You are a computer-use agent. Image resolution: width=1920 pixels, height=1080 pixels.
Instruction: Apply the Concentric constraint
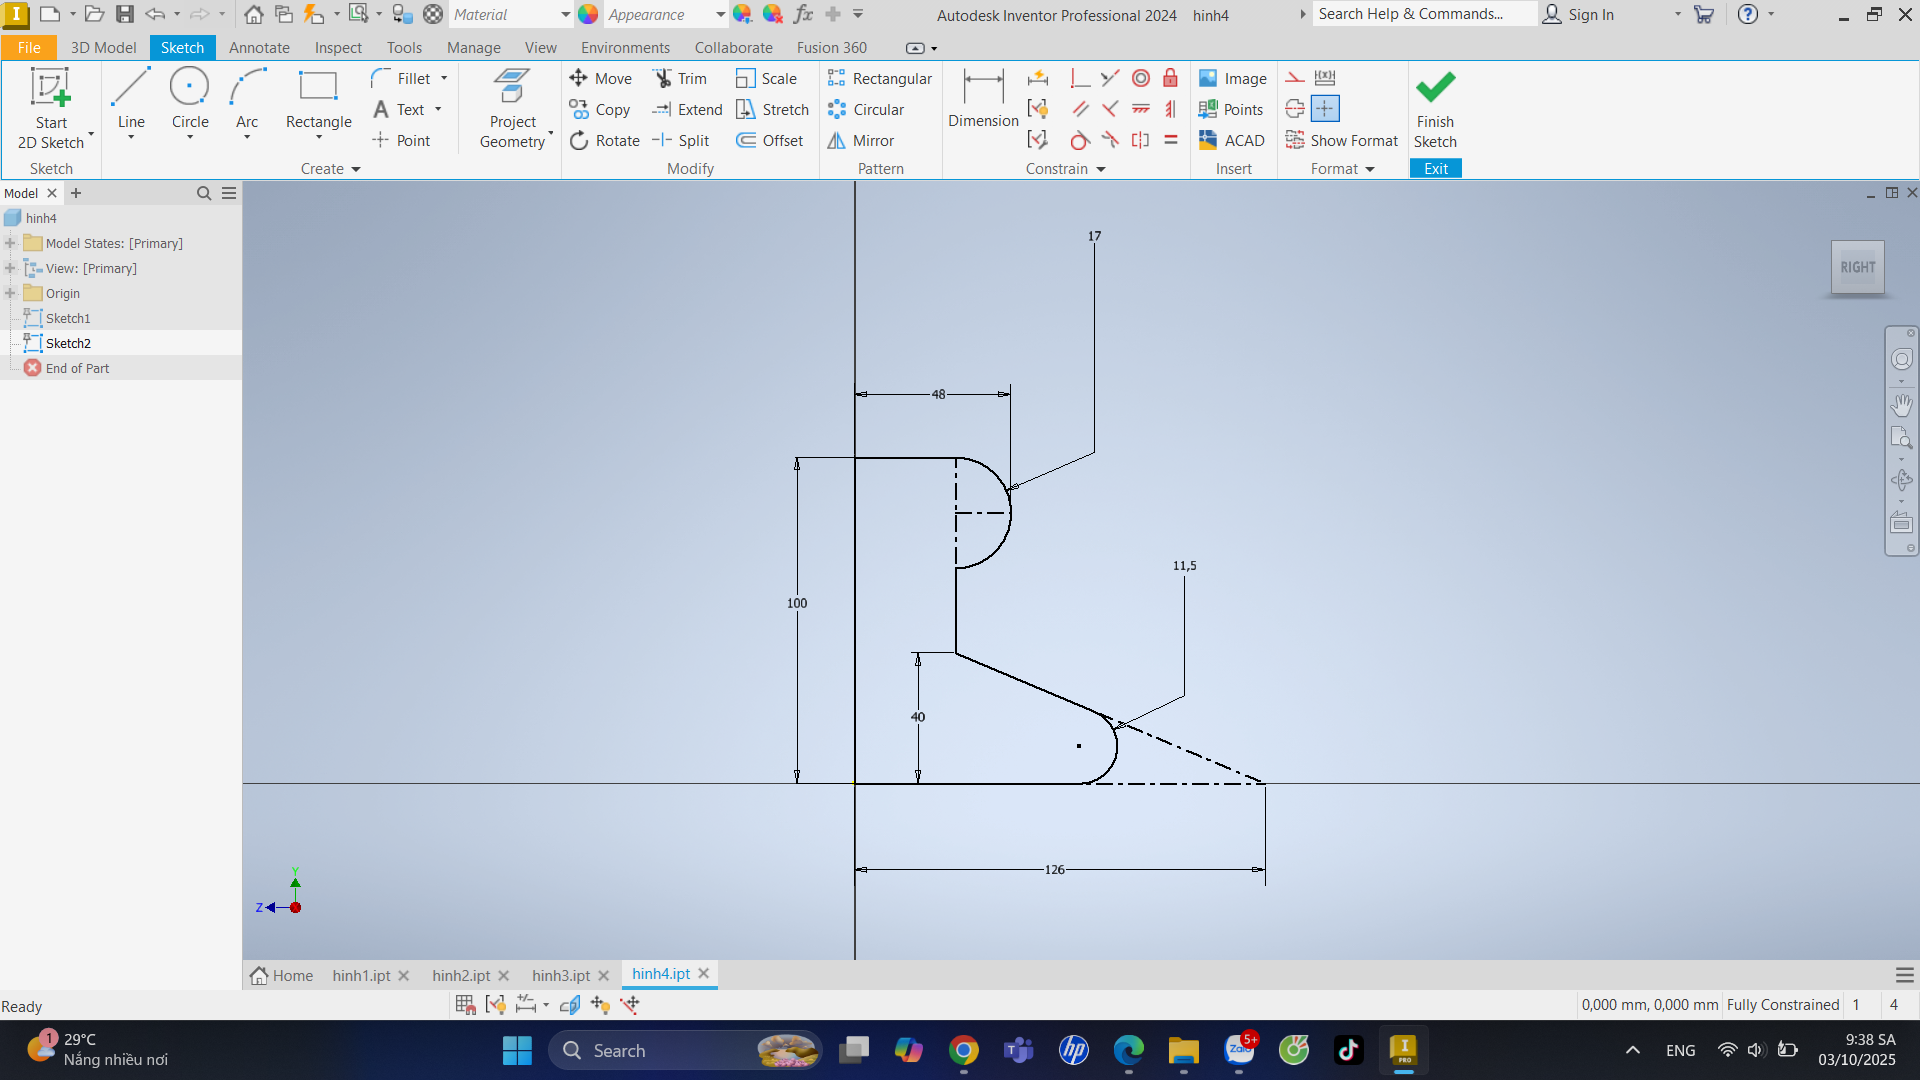tap(1140, 79)
